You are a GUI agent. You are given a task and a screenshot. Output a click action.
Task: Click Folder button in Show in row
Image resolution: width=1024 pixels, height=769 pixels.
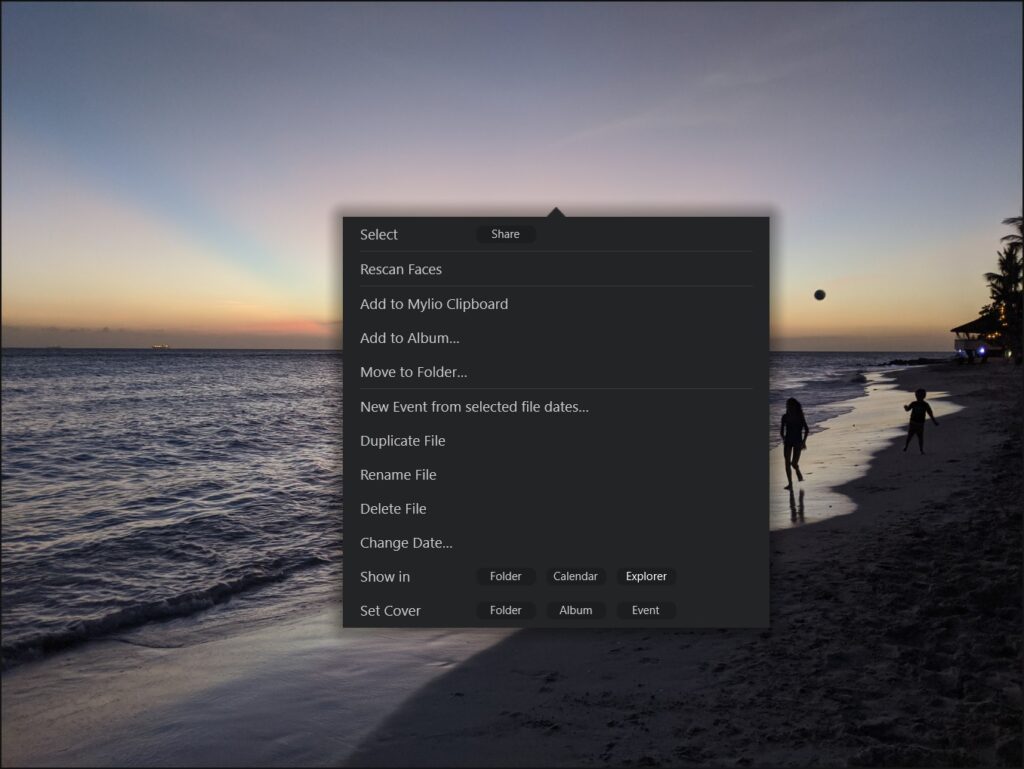click(505, 576)
